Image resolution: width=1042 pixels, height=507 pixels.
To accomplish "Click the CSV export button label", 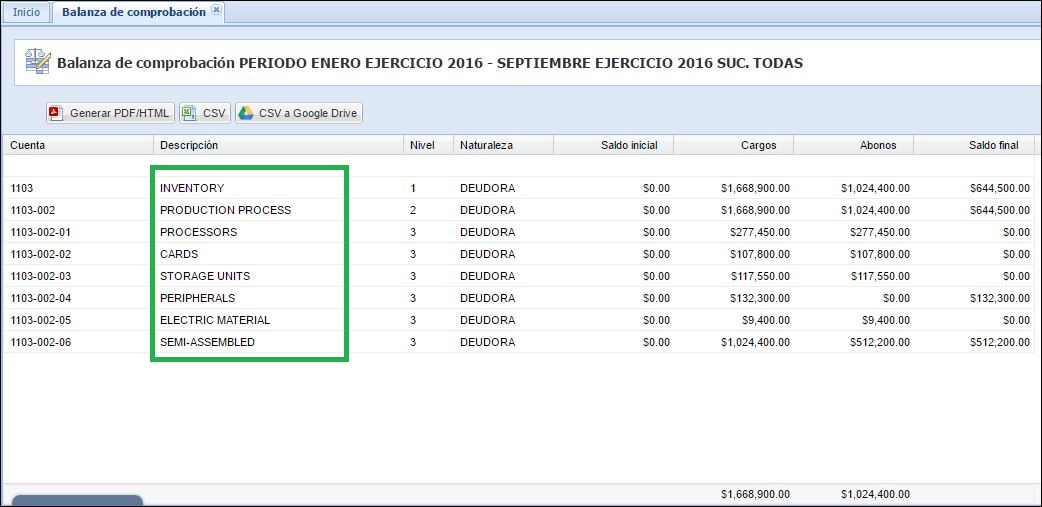I will [x=214, y=114].
